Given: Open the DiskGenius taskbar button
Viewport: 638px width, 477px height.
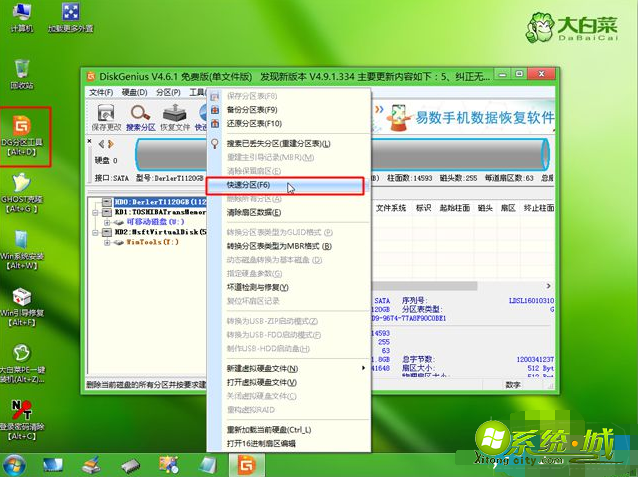Looking at the screenshot, I should 247,465.
